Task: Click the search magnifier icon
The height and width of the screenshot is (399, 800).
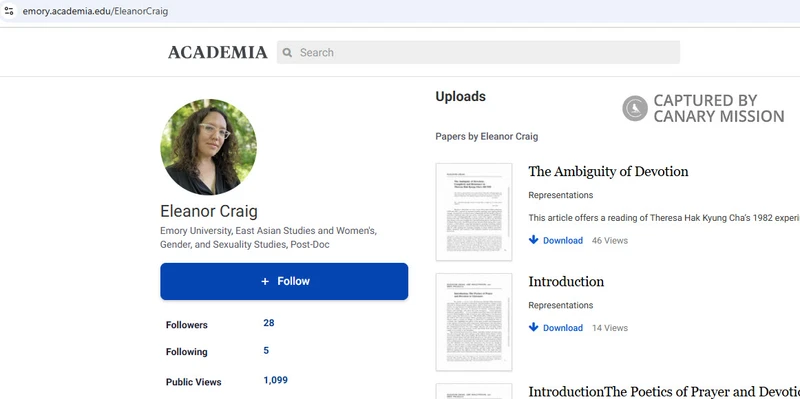Action: tap(287, 53)
